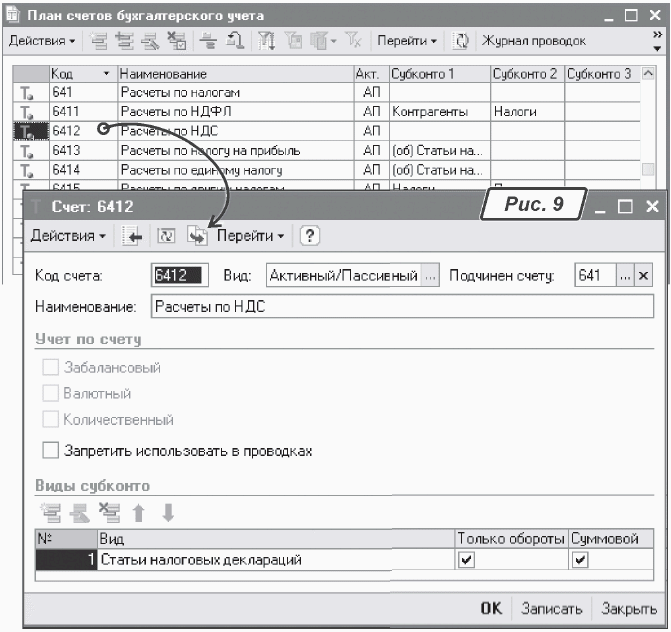Toggle the Только обороты checkbox
The width and height of the screenshot is (671, 632).
[x=465, y=560]
